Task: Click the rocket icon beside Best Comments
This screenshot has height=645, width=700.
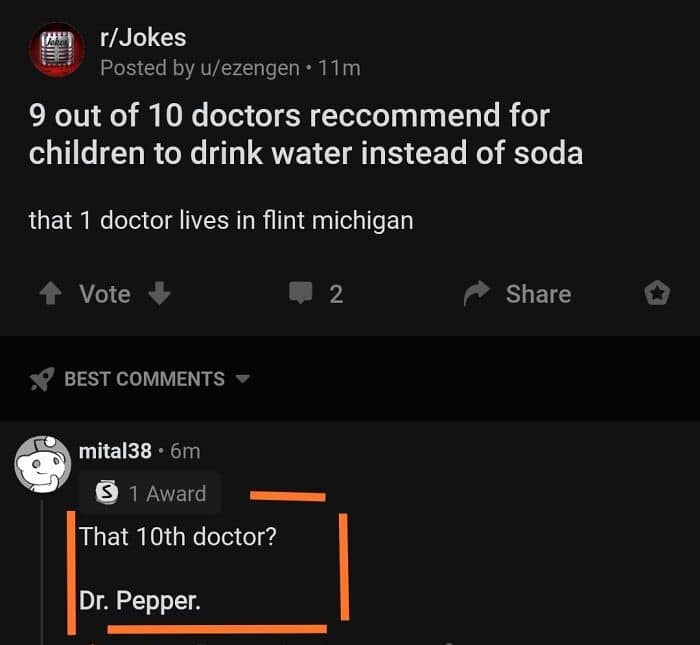Action: [42, 379]
